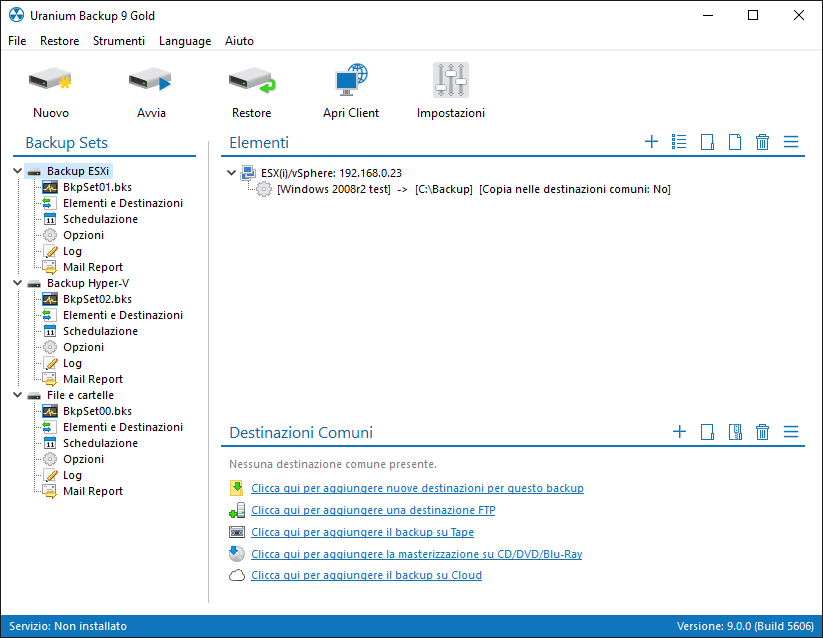Click the trash icon in the Elementi header

(762, 142)
